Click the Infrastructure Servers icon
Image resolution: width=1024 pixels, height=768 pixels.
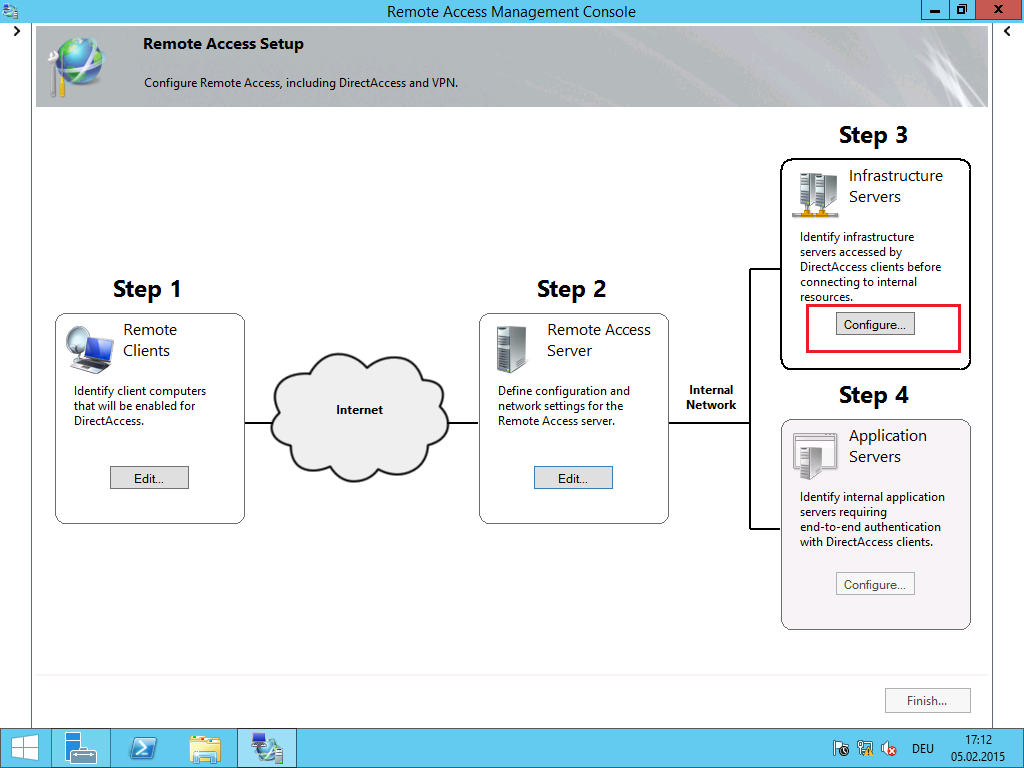[815, 195]
